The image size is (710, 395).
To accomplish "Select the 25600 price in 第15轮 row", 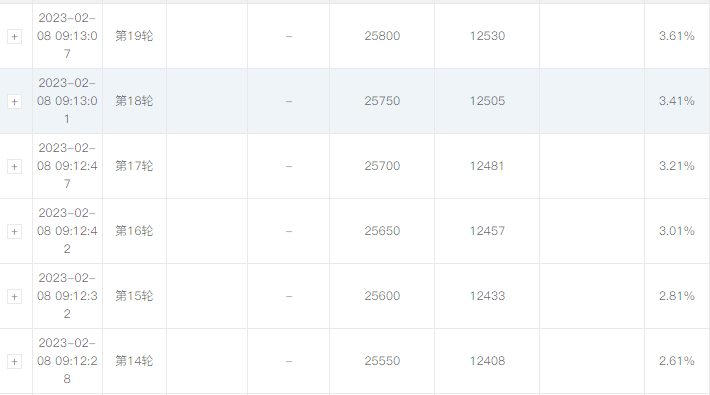I will (382, 296).
